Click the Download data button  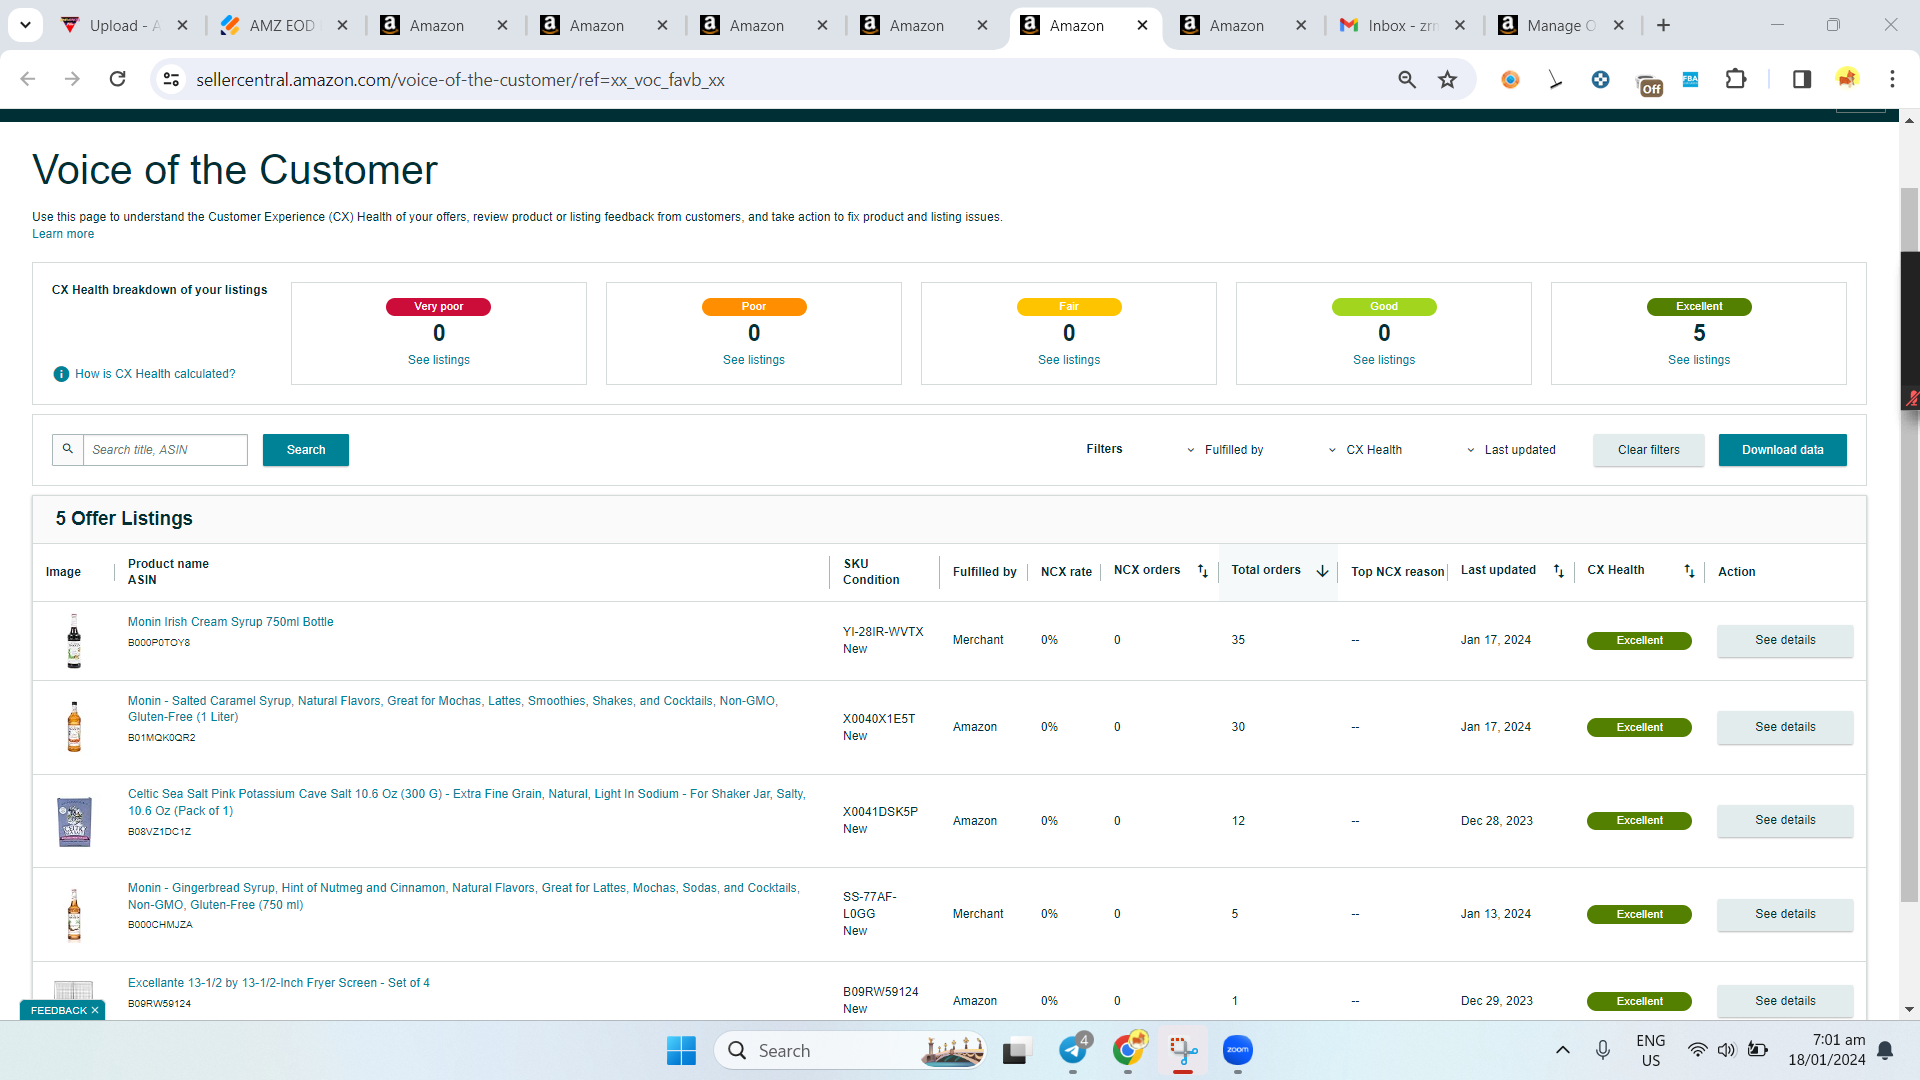click(x=1782, y=450)
